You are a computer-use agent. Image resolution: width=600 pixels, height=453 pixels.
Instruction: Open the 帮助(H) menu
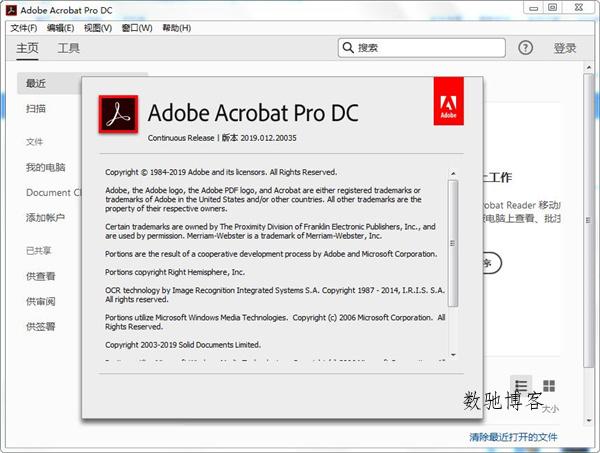click(x=176, y=28)
